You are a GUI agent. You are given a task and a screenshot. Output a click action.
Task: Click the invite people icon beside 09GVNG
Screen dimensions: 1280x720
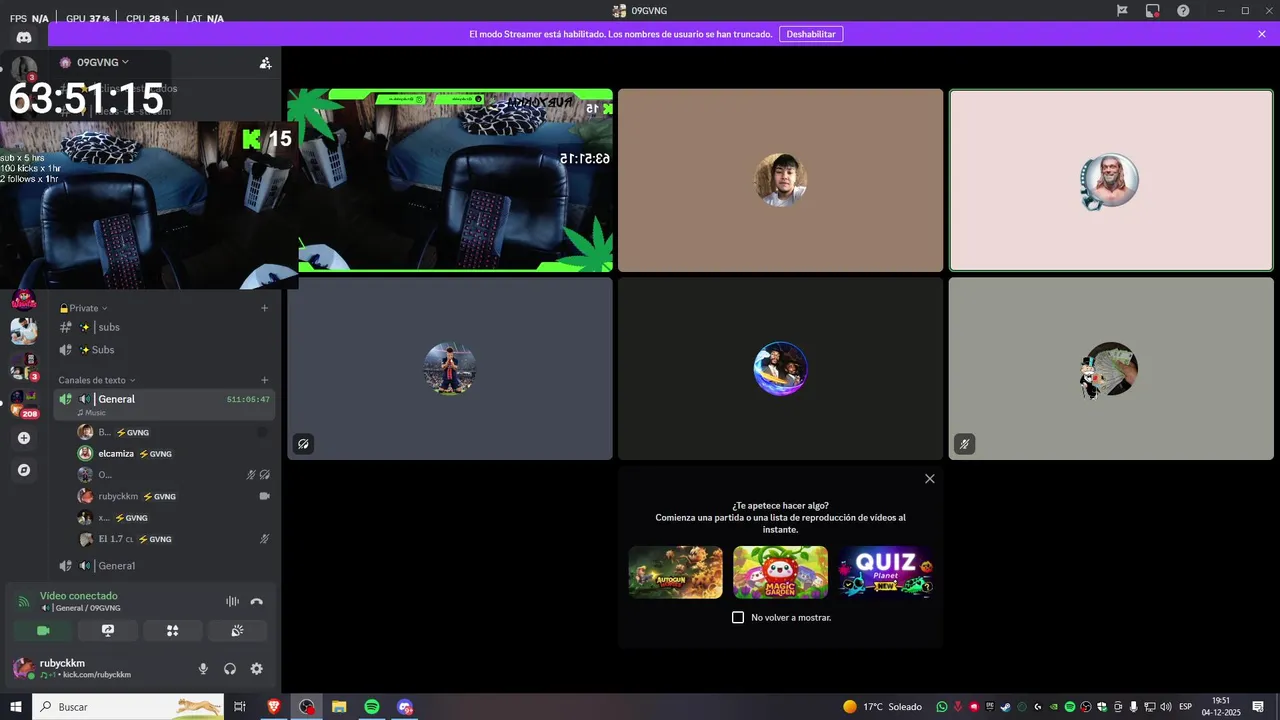tap(265, 62)
